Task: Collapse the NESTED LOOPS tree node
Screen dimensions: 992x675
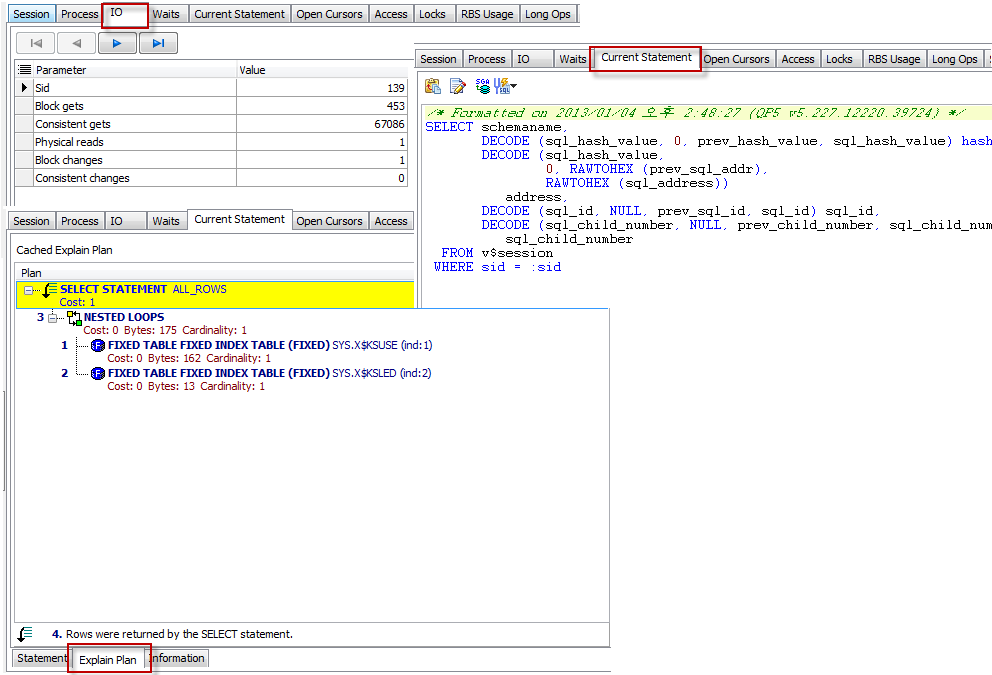Action: point(54,317)
